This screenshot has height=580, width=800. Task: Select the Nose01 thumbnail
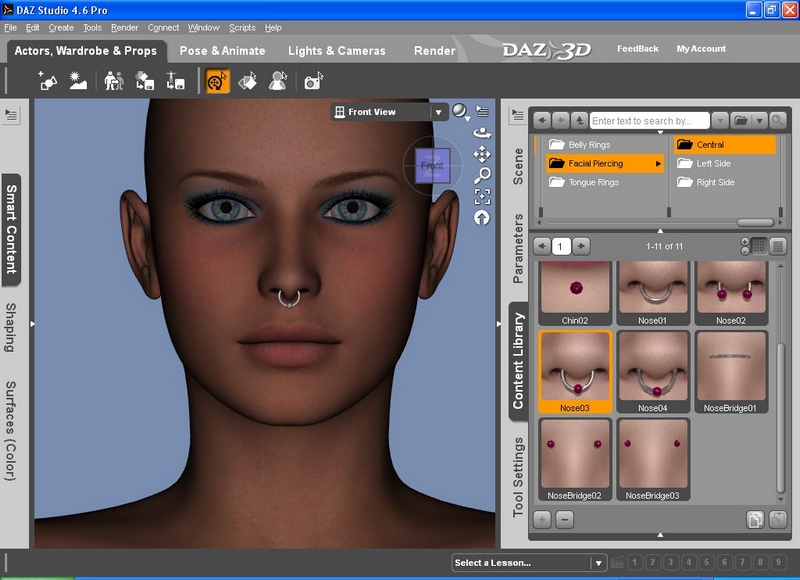653,293
